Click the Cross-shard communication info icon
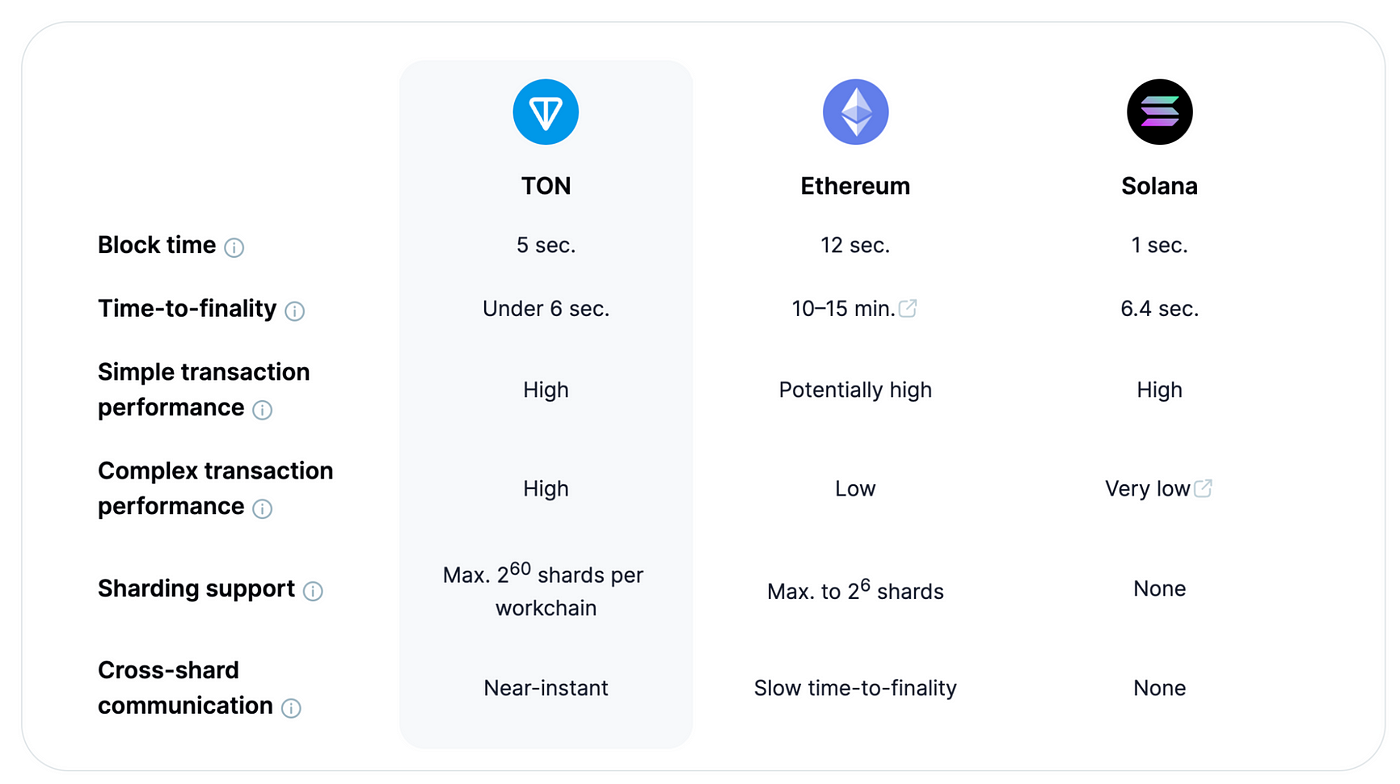 coord(291,708)
